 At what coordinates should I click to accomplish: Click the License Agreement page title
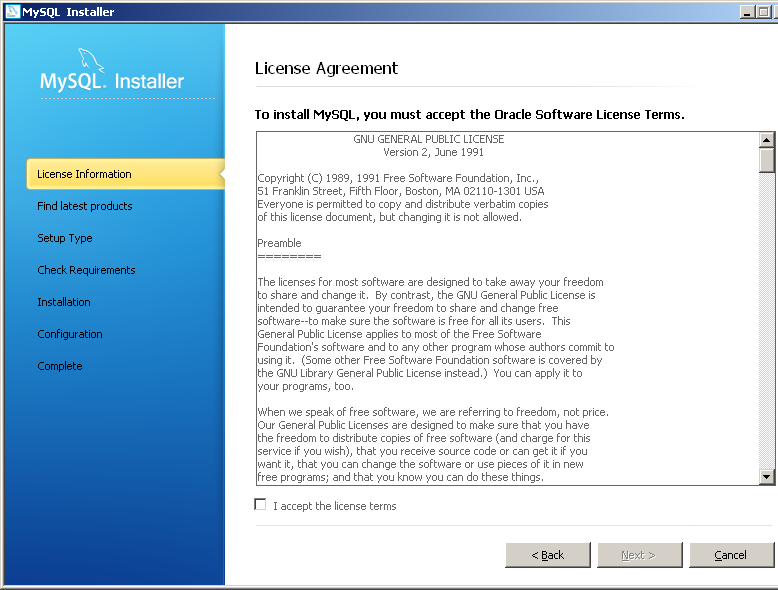click(326, 68)
